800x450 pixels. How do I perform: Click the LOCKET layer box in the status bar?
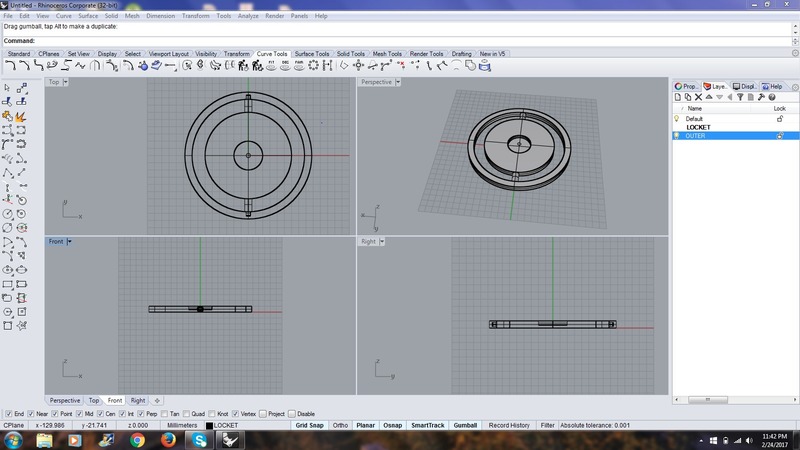click(x=247, y=425)
